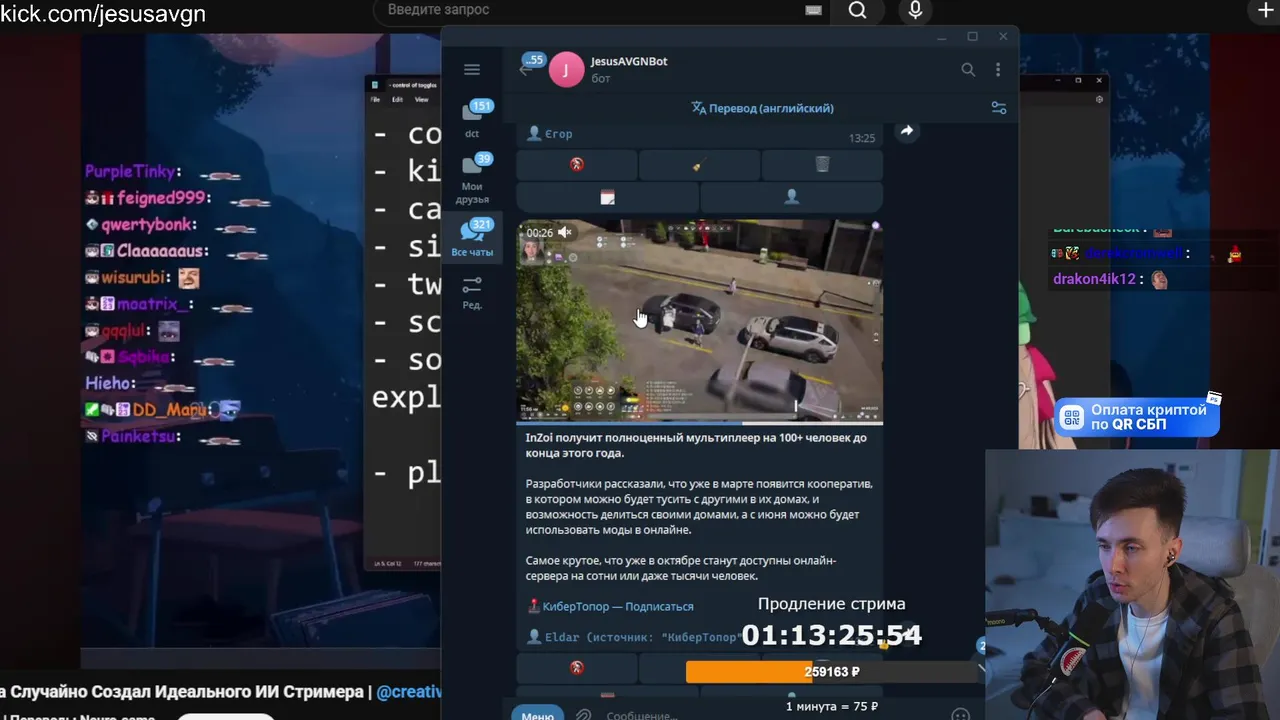Screen dimensions: 1280x720
Task: Click the Егор sender name
Action: click(558, 134)
